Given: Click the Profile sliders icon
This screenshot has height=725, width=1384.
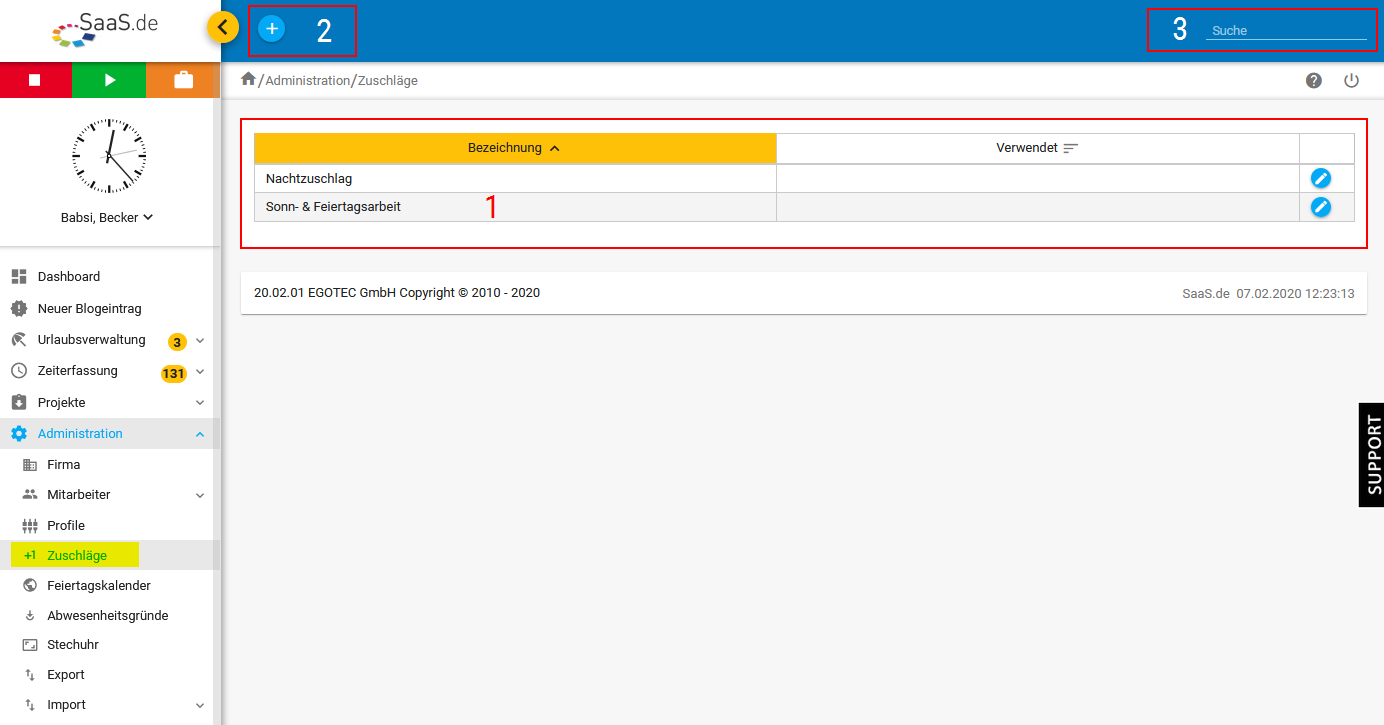Looking at the screenshot, I should tap(30, 525).
